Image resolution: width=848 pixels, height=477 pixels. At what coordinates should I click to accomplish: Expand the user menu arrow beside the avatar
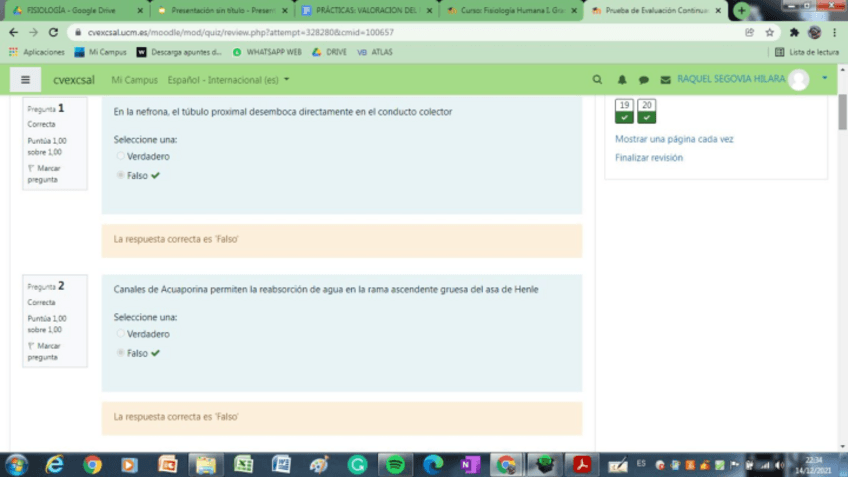[x=825, y=78]
